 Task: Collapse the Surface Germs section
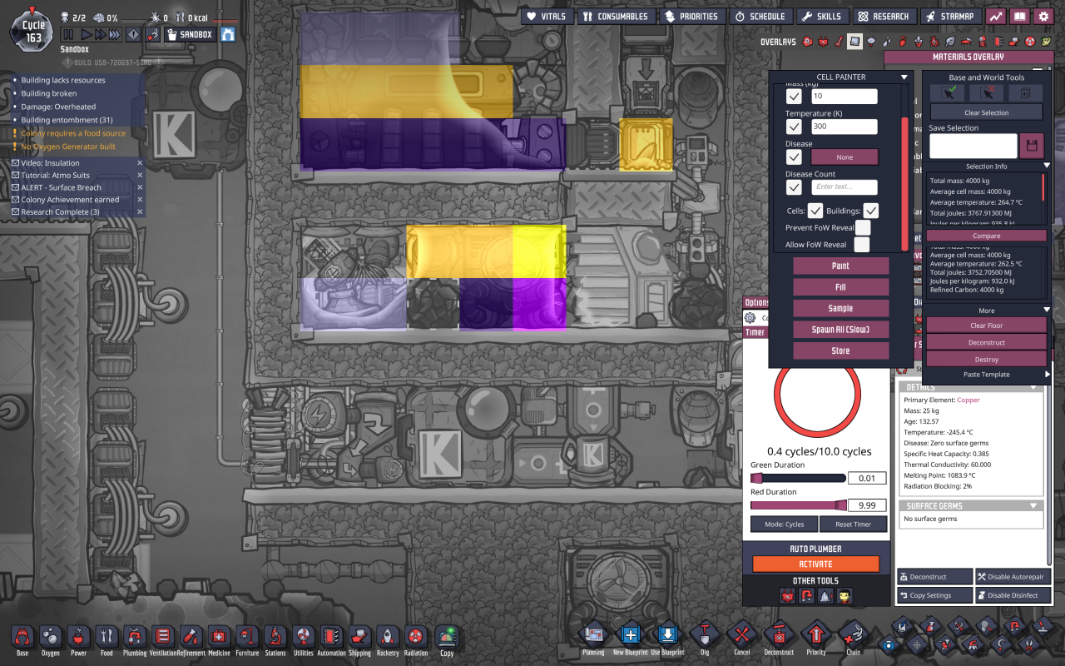[x=1033, y=506]
